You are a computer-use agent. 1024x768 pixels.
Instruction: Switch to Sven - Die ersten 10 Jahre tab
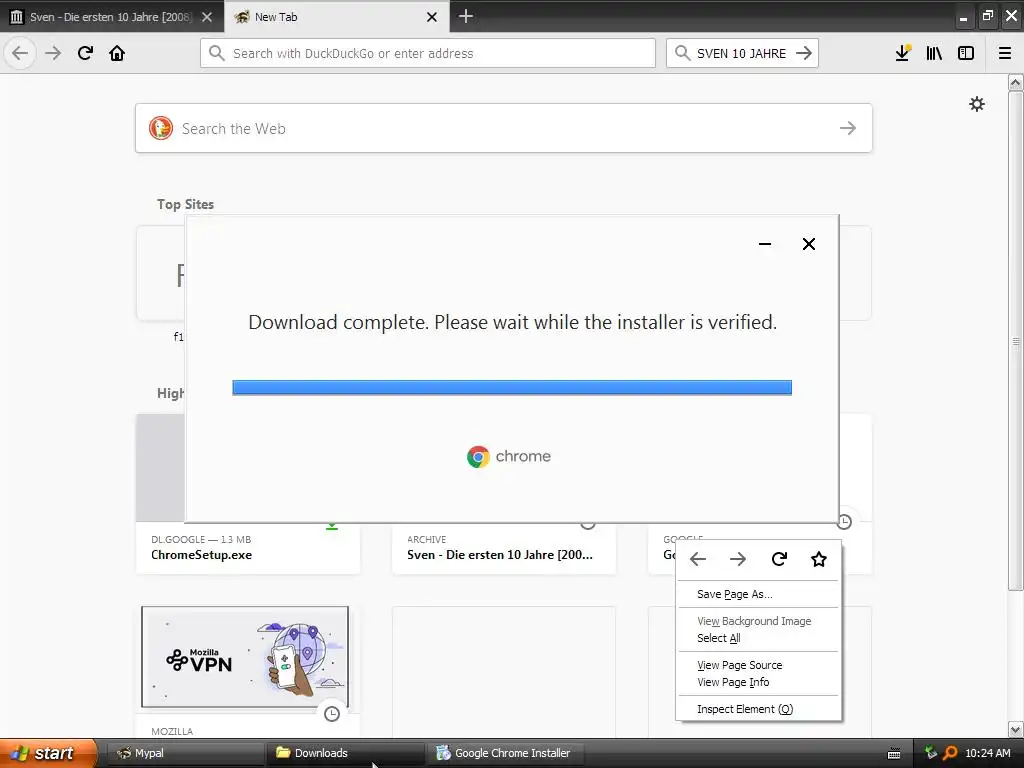click(x=112, y=16)
